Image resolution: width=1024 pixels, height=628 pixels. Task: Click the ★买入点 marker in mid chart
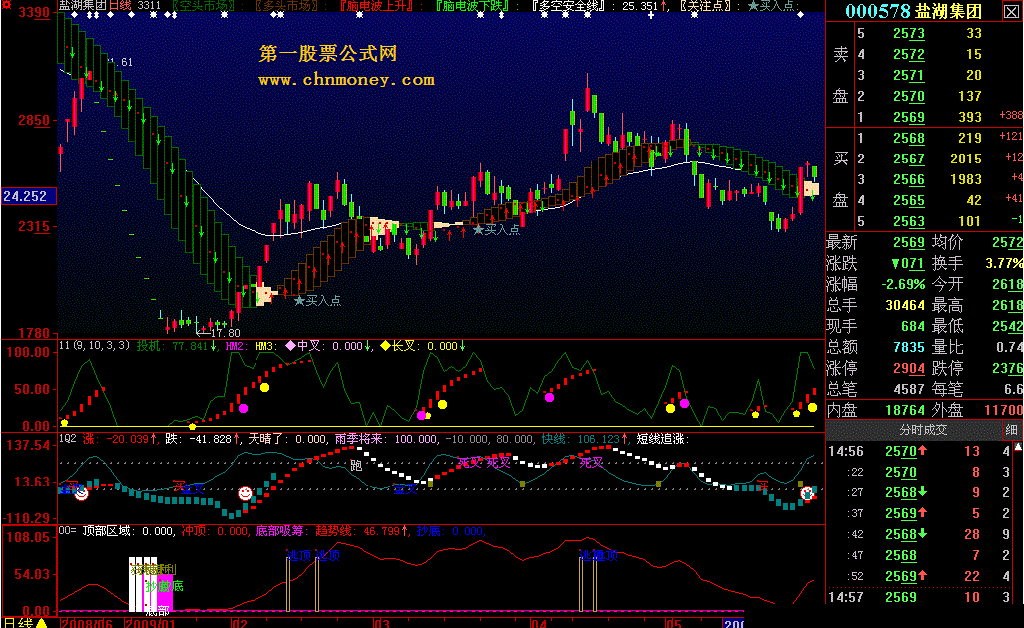(x=496, y=229)
